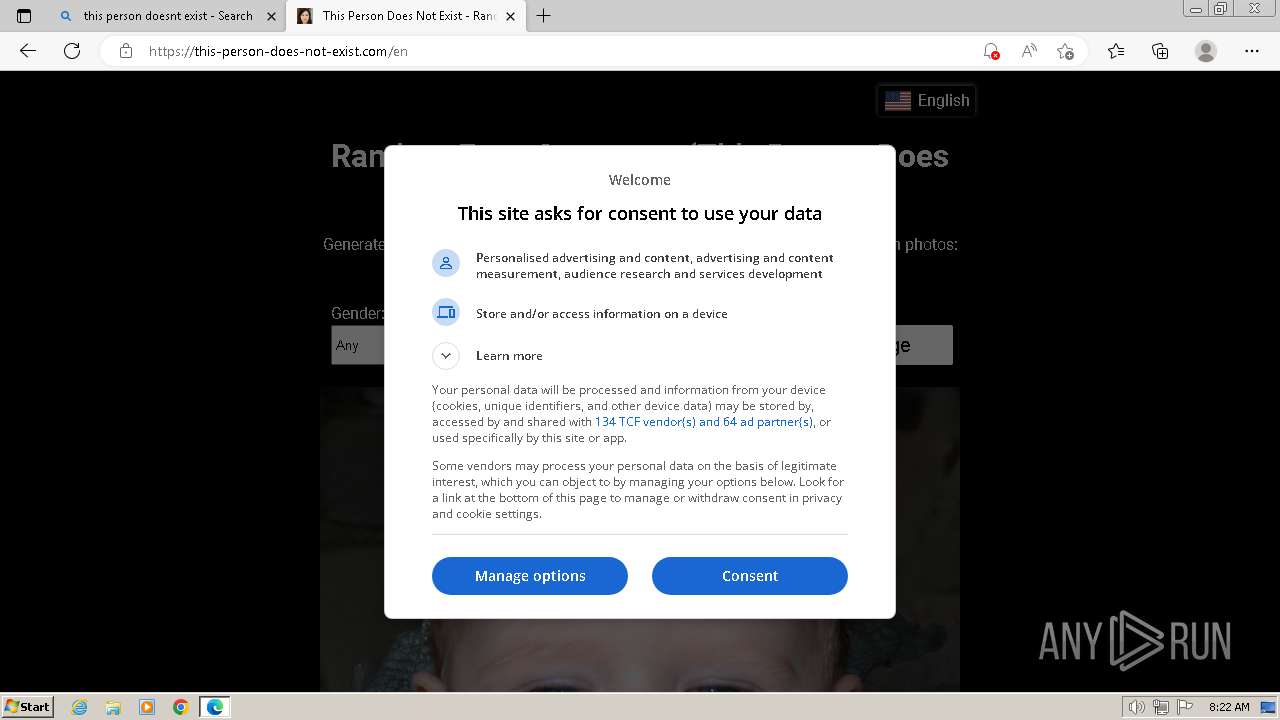Expand the Learn more chevron
Image resolution: width=1280 pixels, height=720 pixels.
[x=446, y=355]
